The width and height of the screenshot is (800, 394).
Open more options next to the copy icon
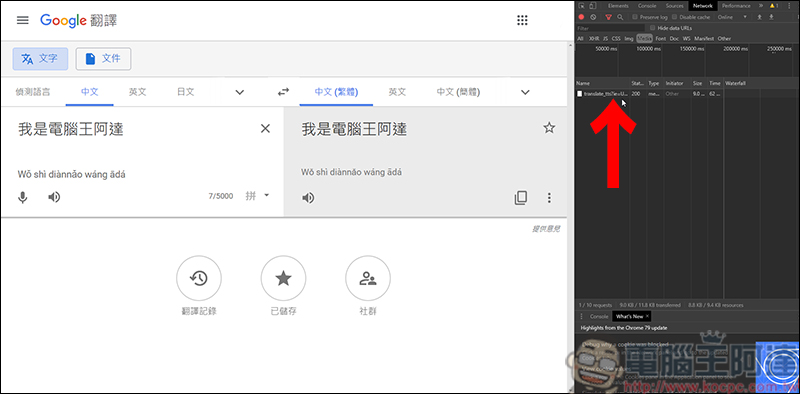(549, 198)
